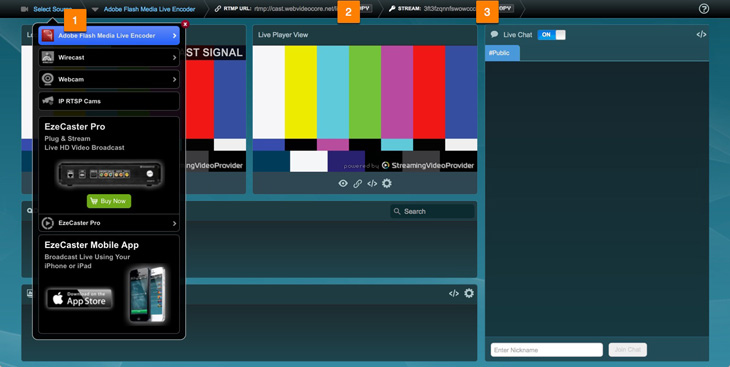Click the EzeCaster Pro device image

pyautogui.click(x=109, y=173)
